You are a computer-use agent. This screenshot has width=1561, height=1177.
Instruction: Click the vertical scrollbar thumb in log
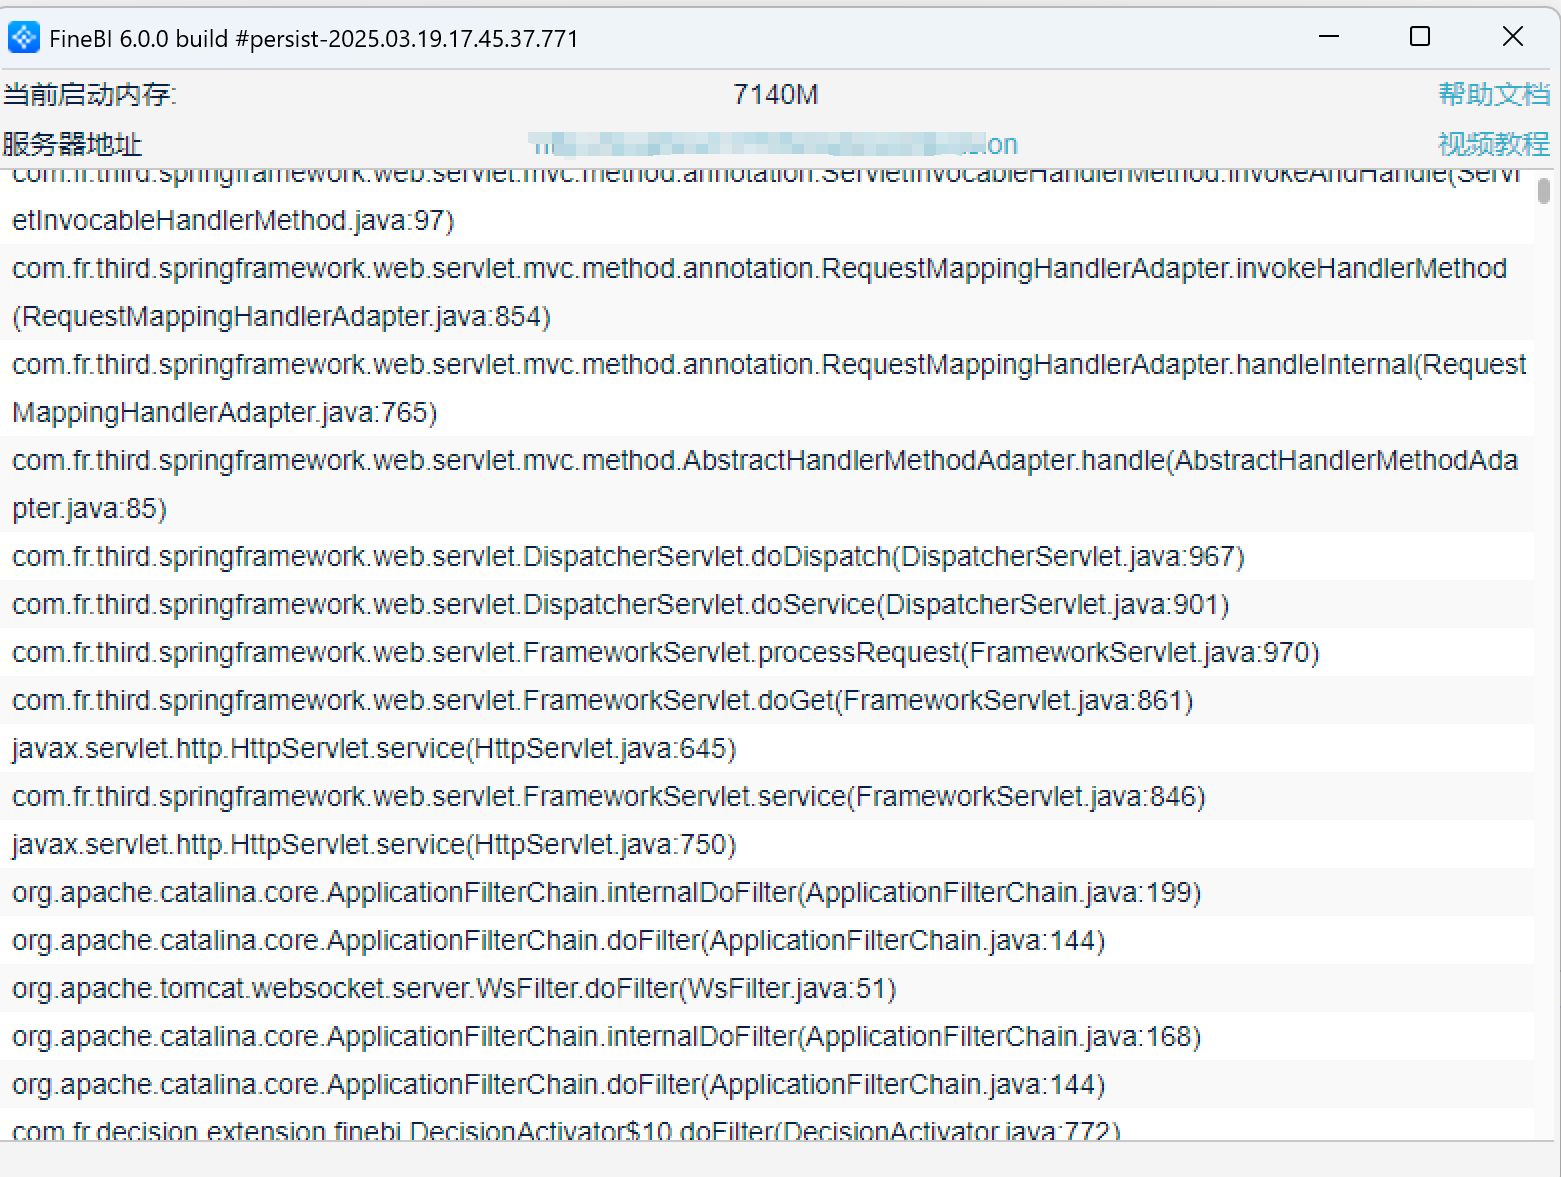1544,190
